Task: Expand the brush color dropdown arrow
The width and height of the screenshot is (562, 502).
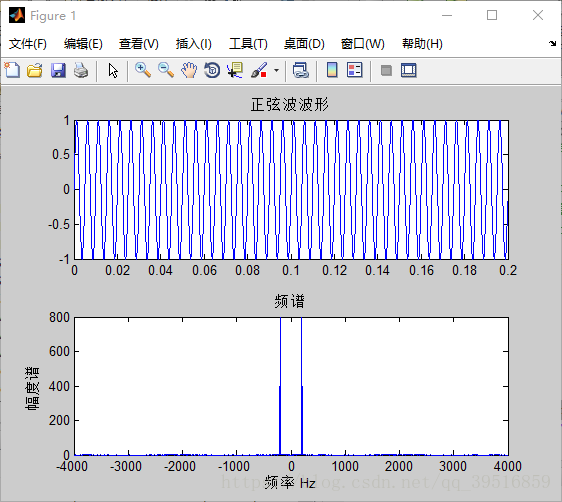Action: click(x=276, y=70)
